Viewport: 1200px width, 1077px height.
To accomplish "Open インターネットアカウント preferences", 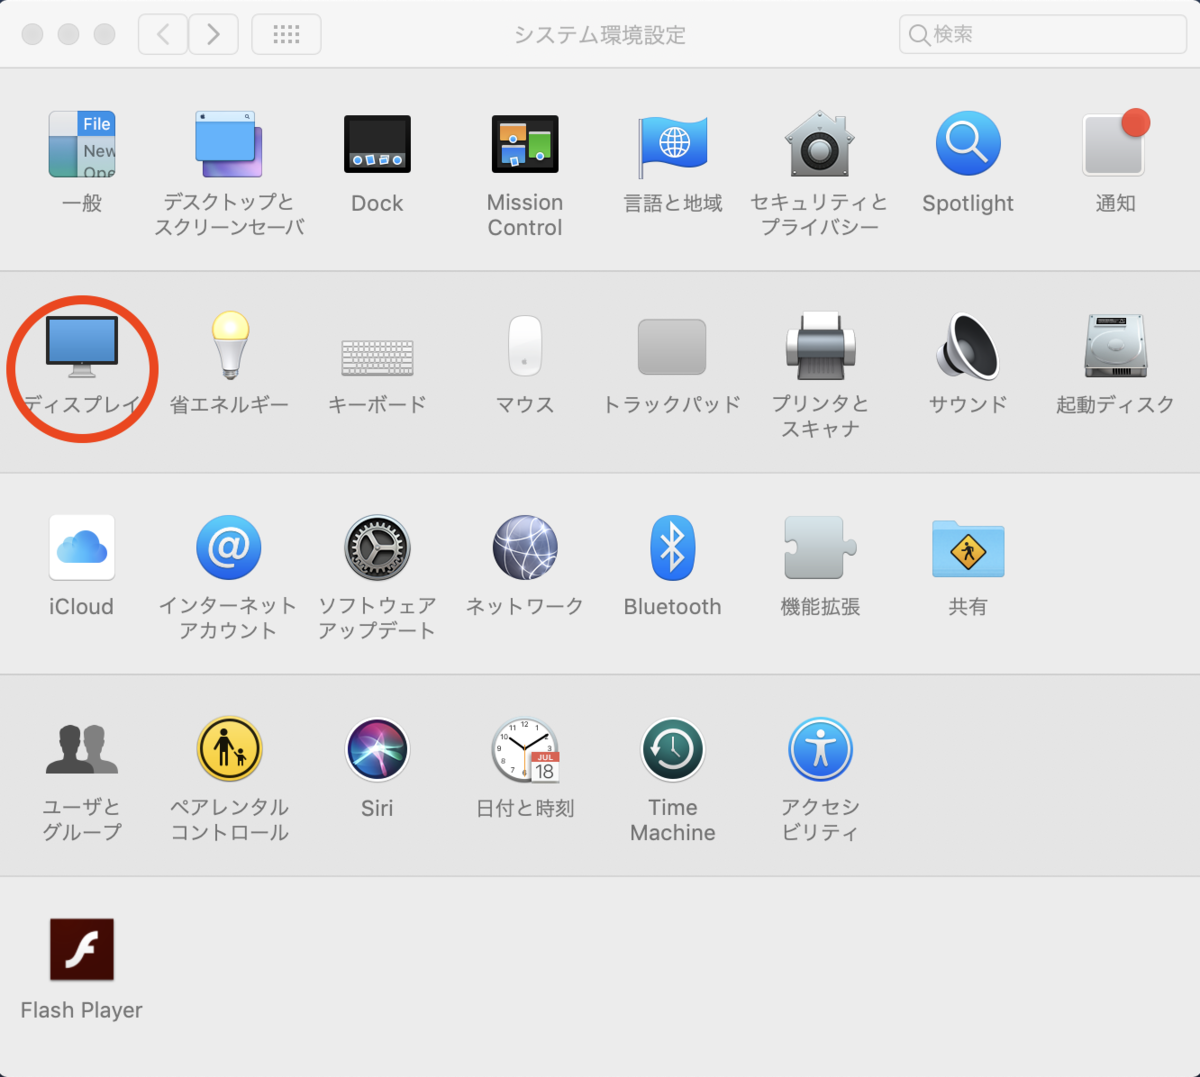I will (x=229, y=548).
